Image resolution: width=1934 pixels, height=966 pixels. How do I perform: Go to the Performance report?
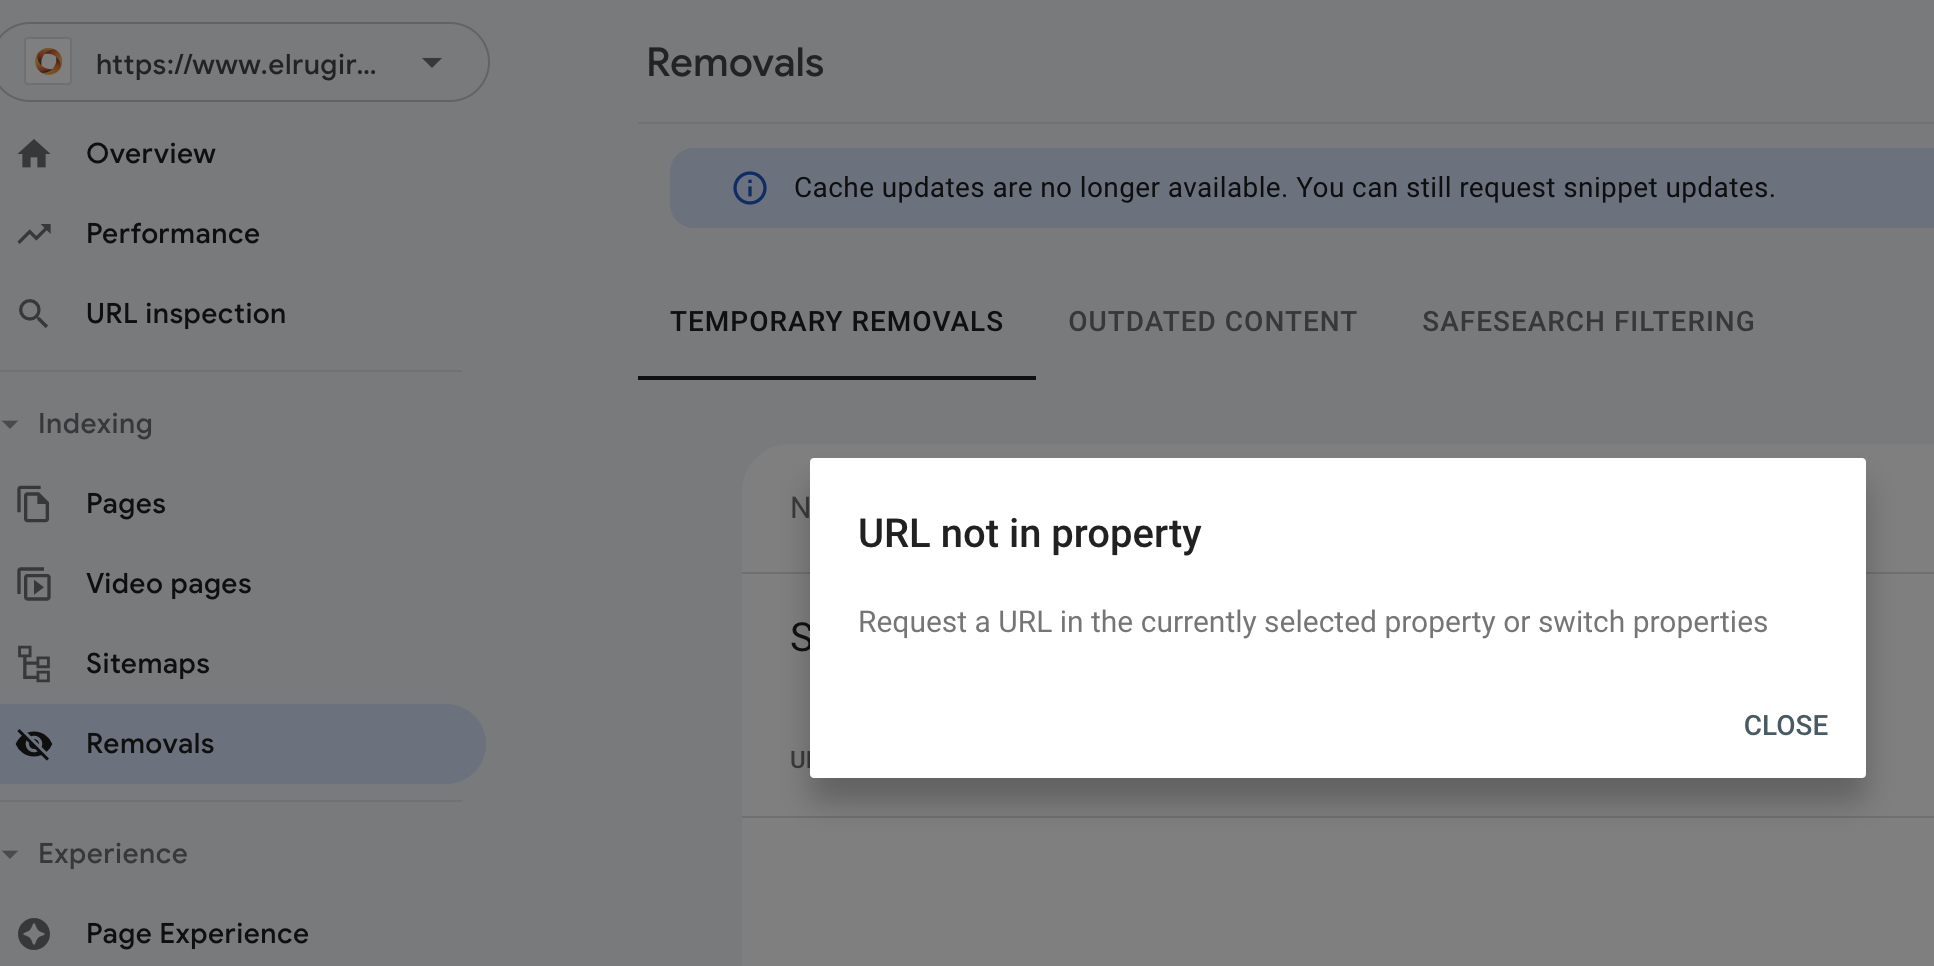point(242,234)
